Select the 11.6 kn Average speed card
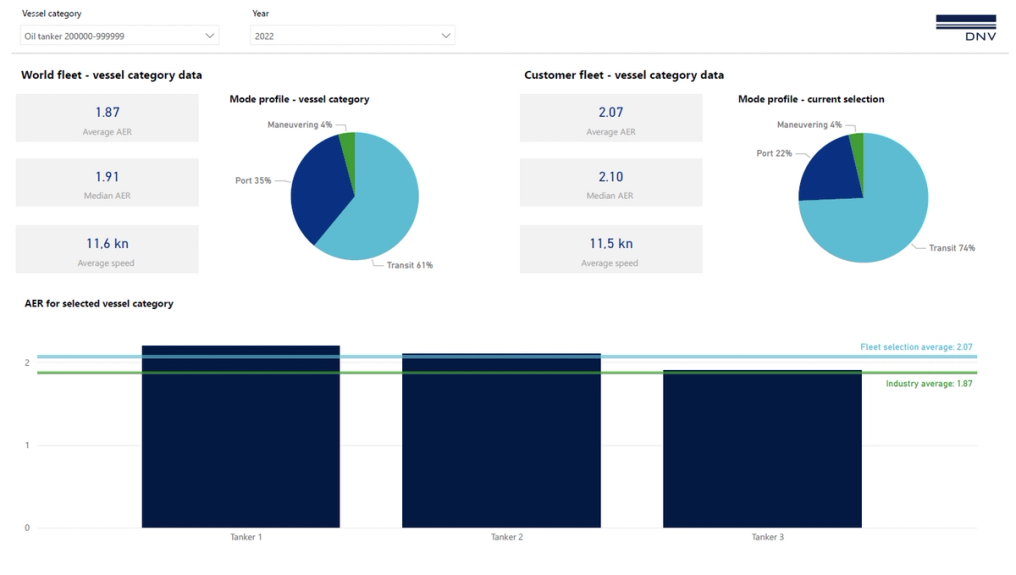This screenshot has width=1016, height=575. pos(107,249)
